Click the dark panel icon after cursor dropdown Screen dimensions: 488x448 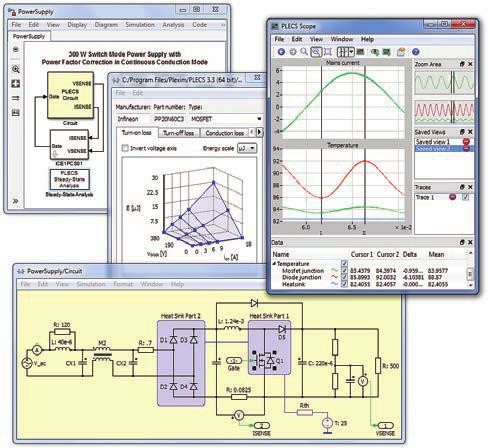pos(360,52)
